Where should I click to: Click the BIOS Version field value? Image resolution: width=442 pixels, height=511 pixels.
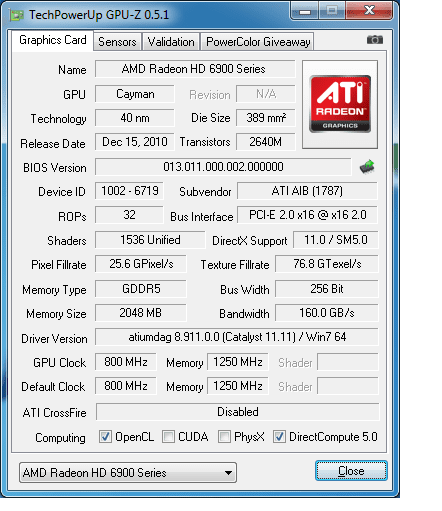pyautogui.click(x=223, y=167)
